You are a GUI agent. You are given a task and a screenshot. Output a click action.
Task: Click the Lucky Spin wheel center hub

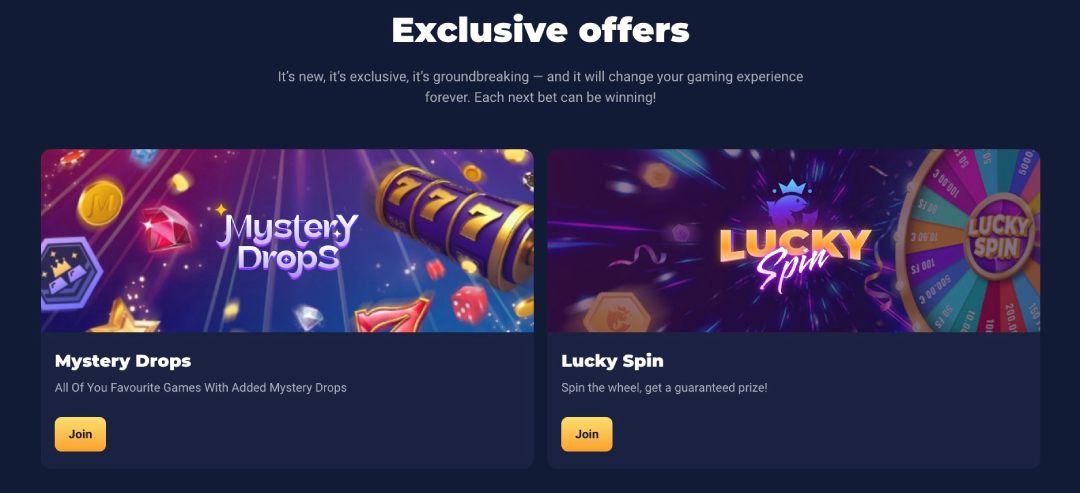[x=999, y=235]
